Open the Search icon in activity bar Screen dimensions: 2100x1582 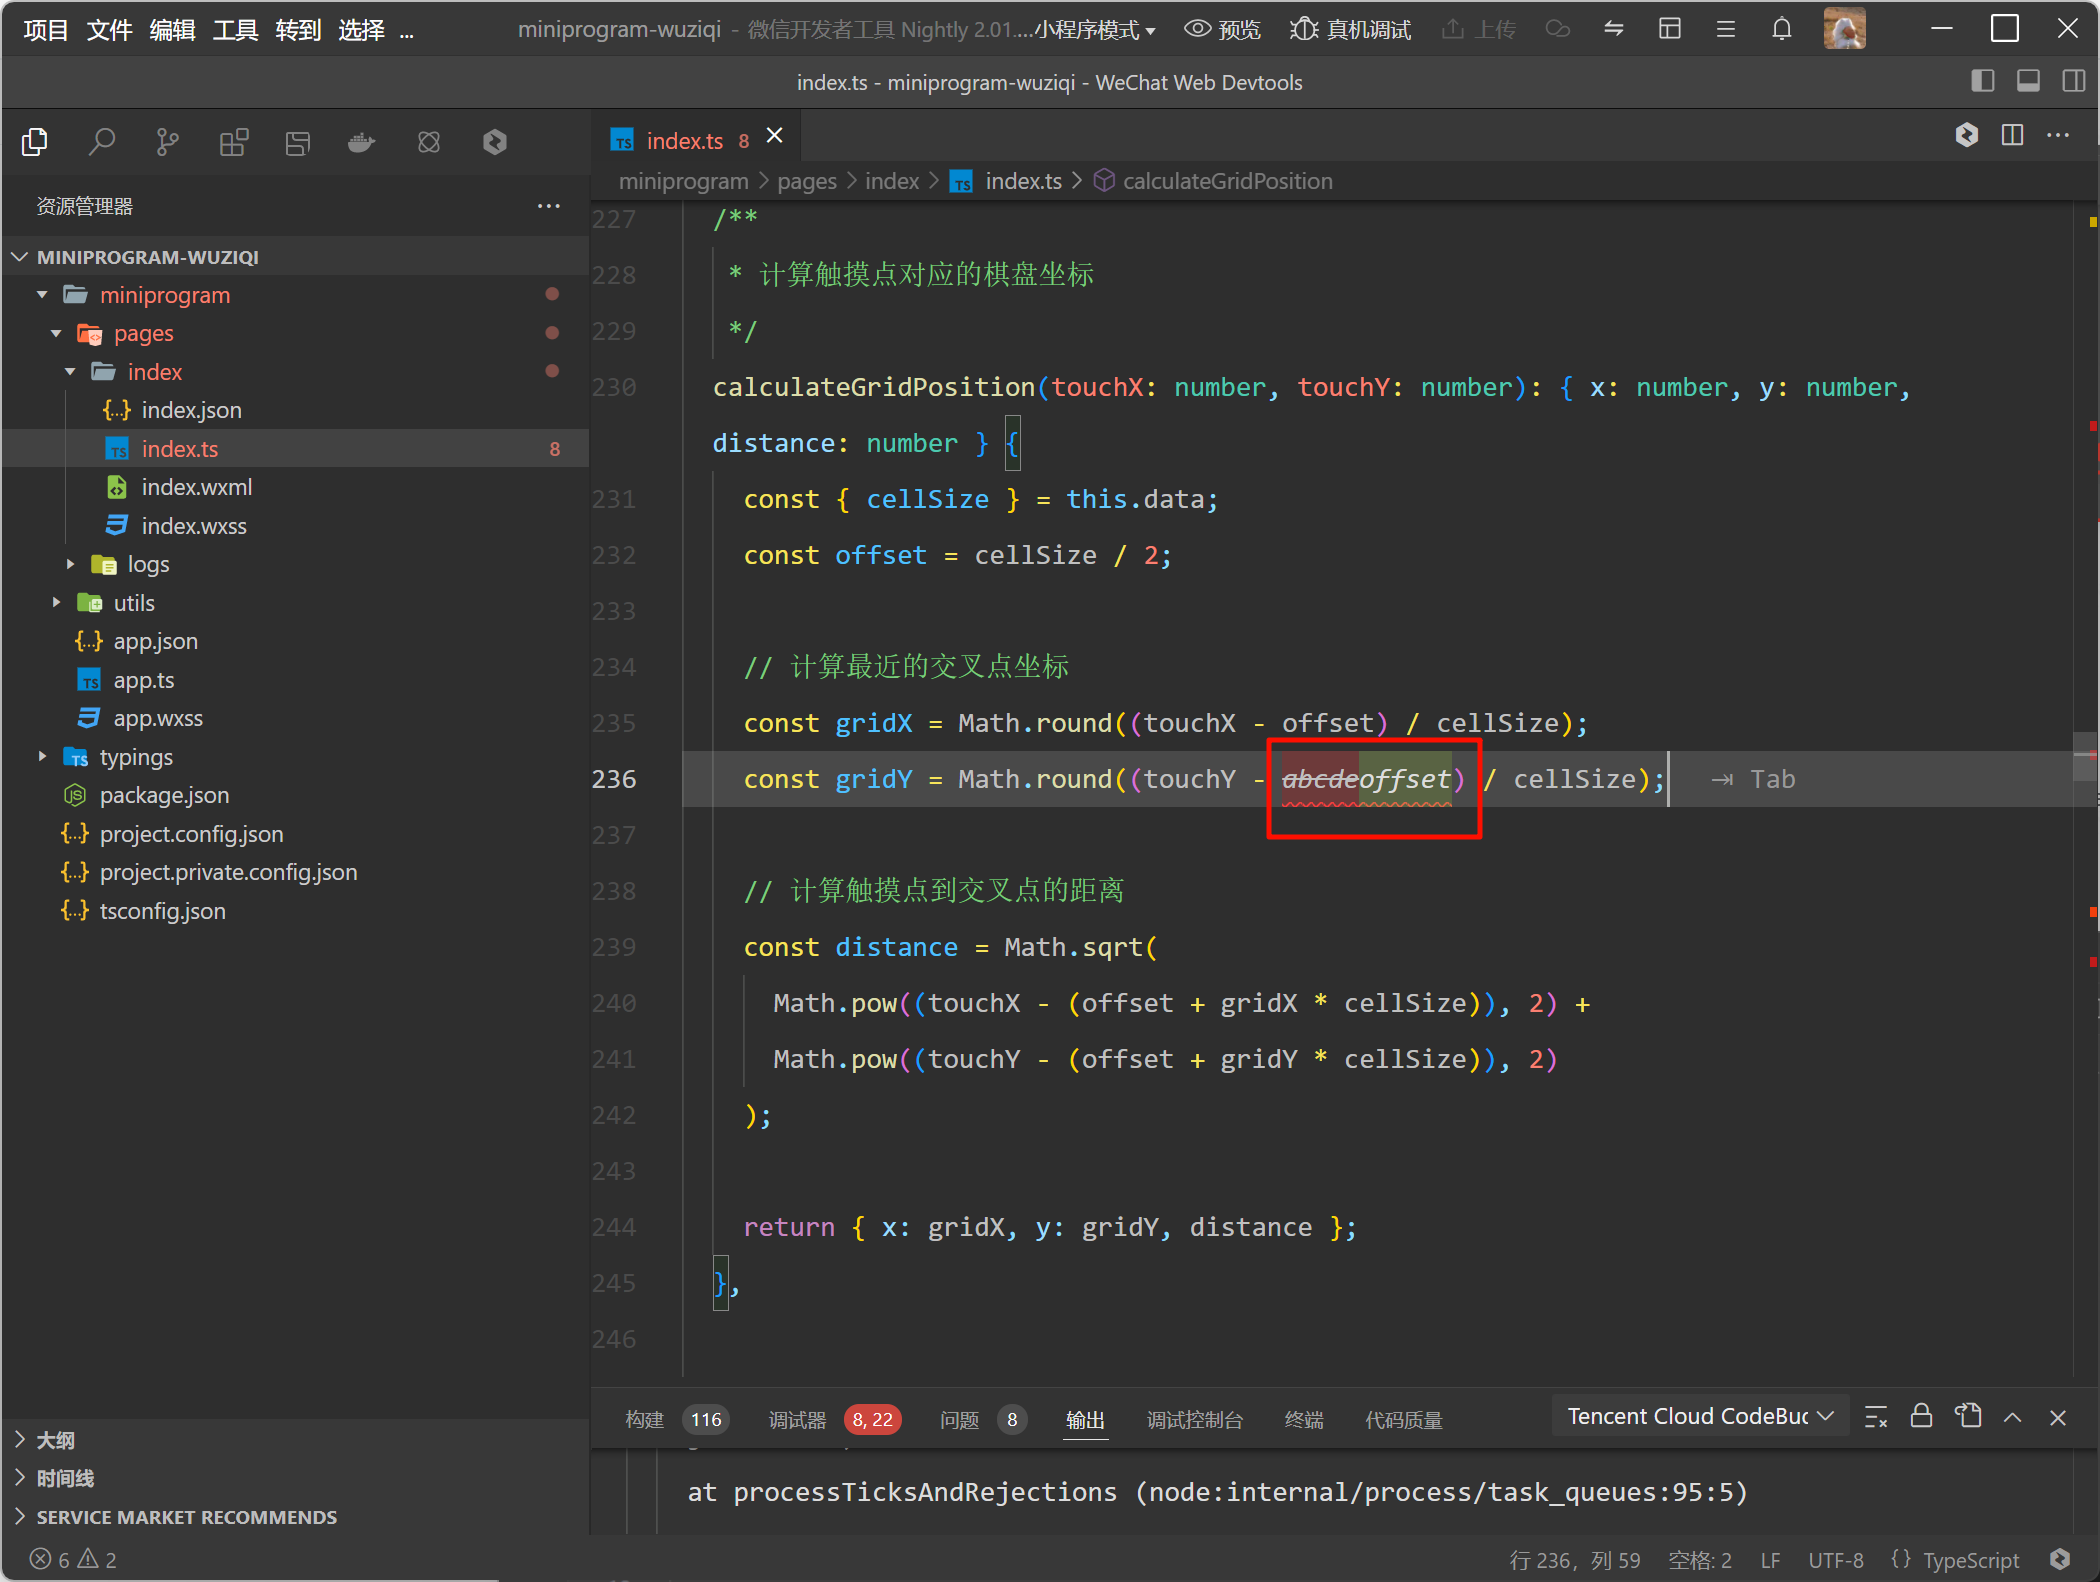click(x=102, y=142)
